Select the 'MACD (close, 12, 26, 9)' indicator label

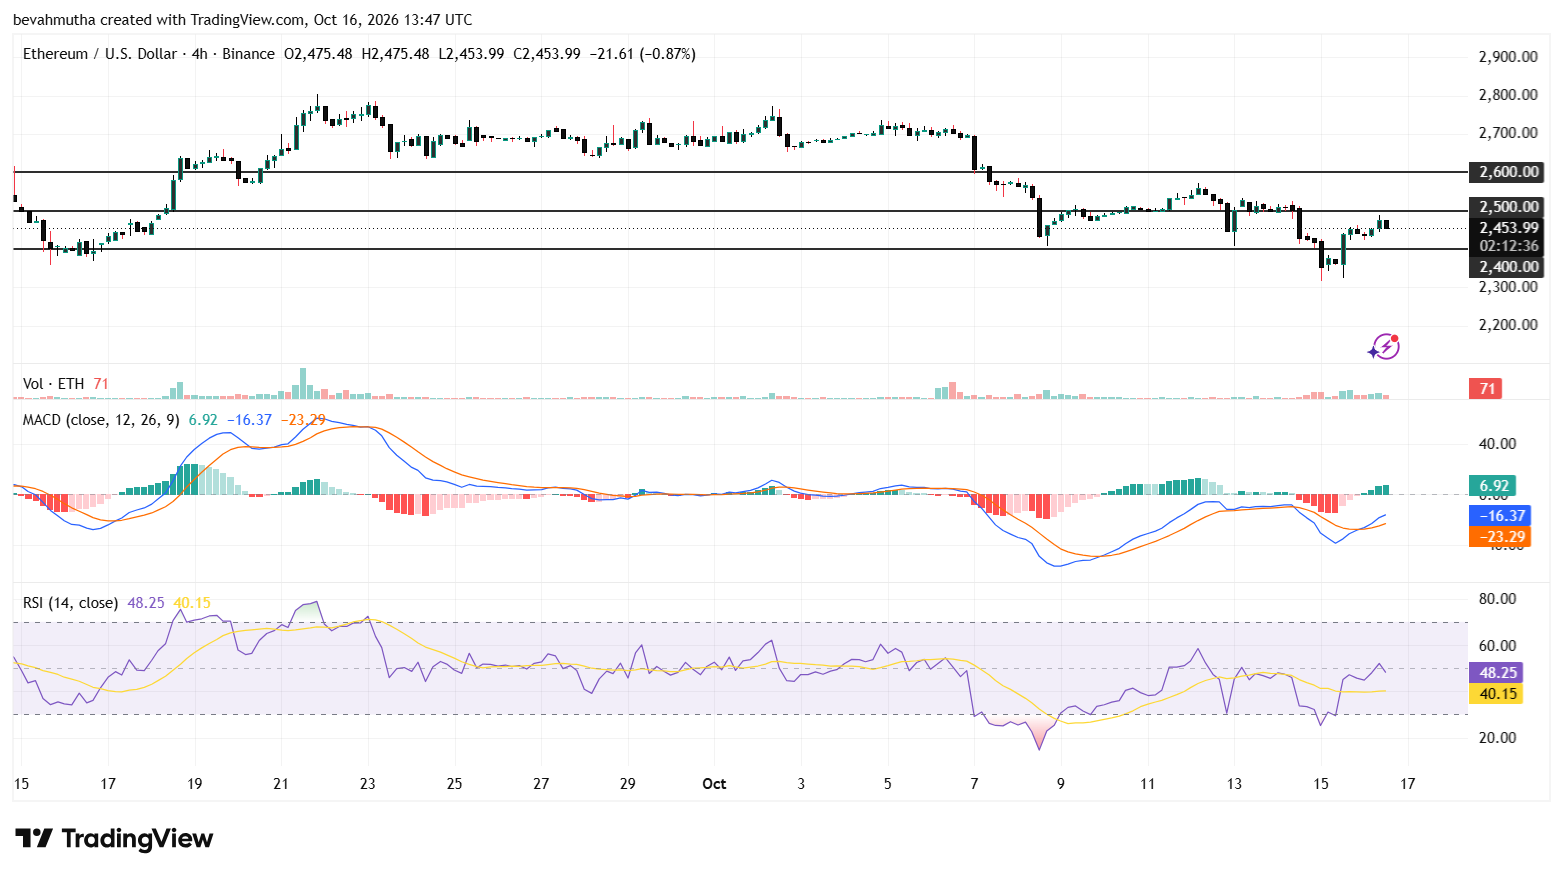(101, 420)
